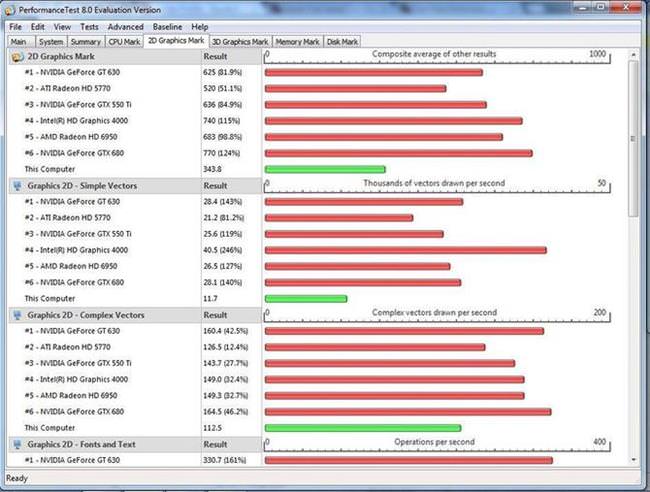Switch to the 3D Graphics Mark tab
Viewport: 650px width, 492px height.
click(240, 42)
